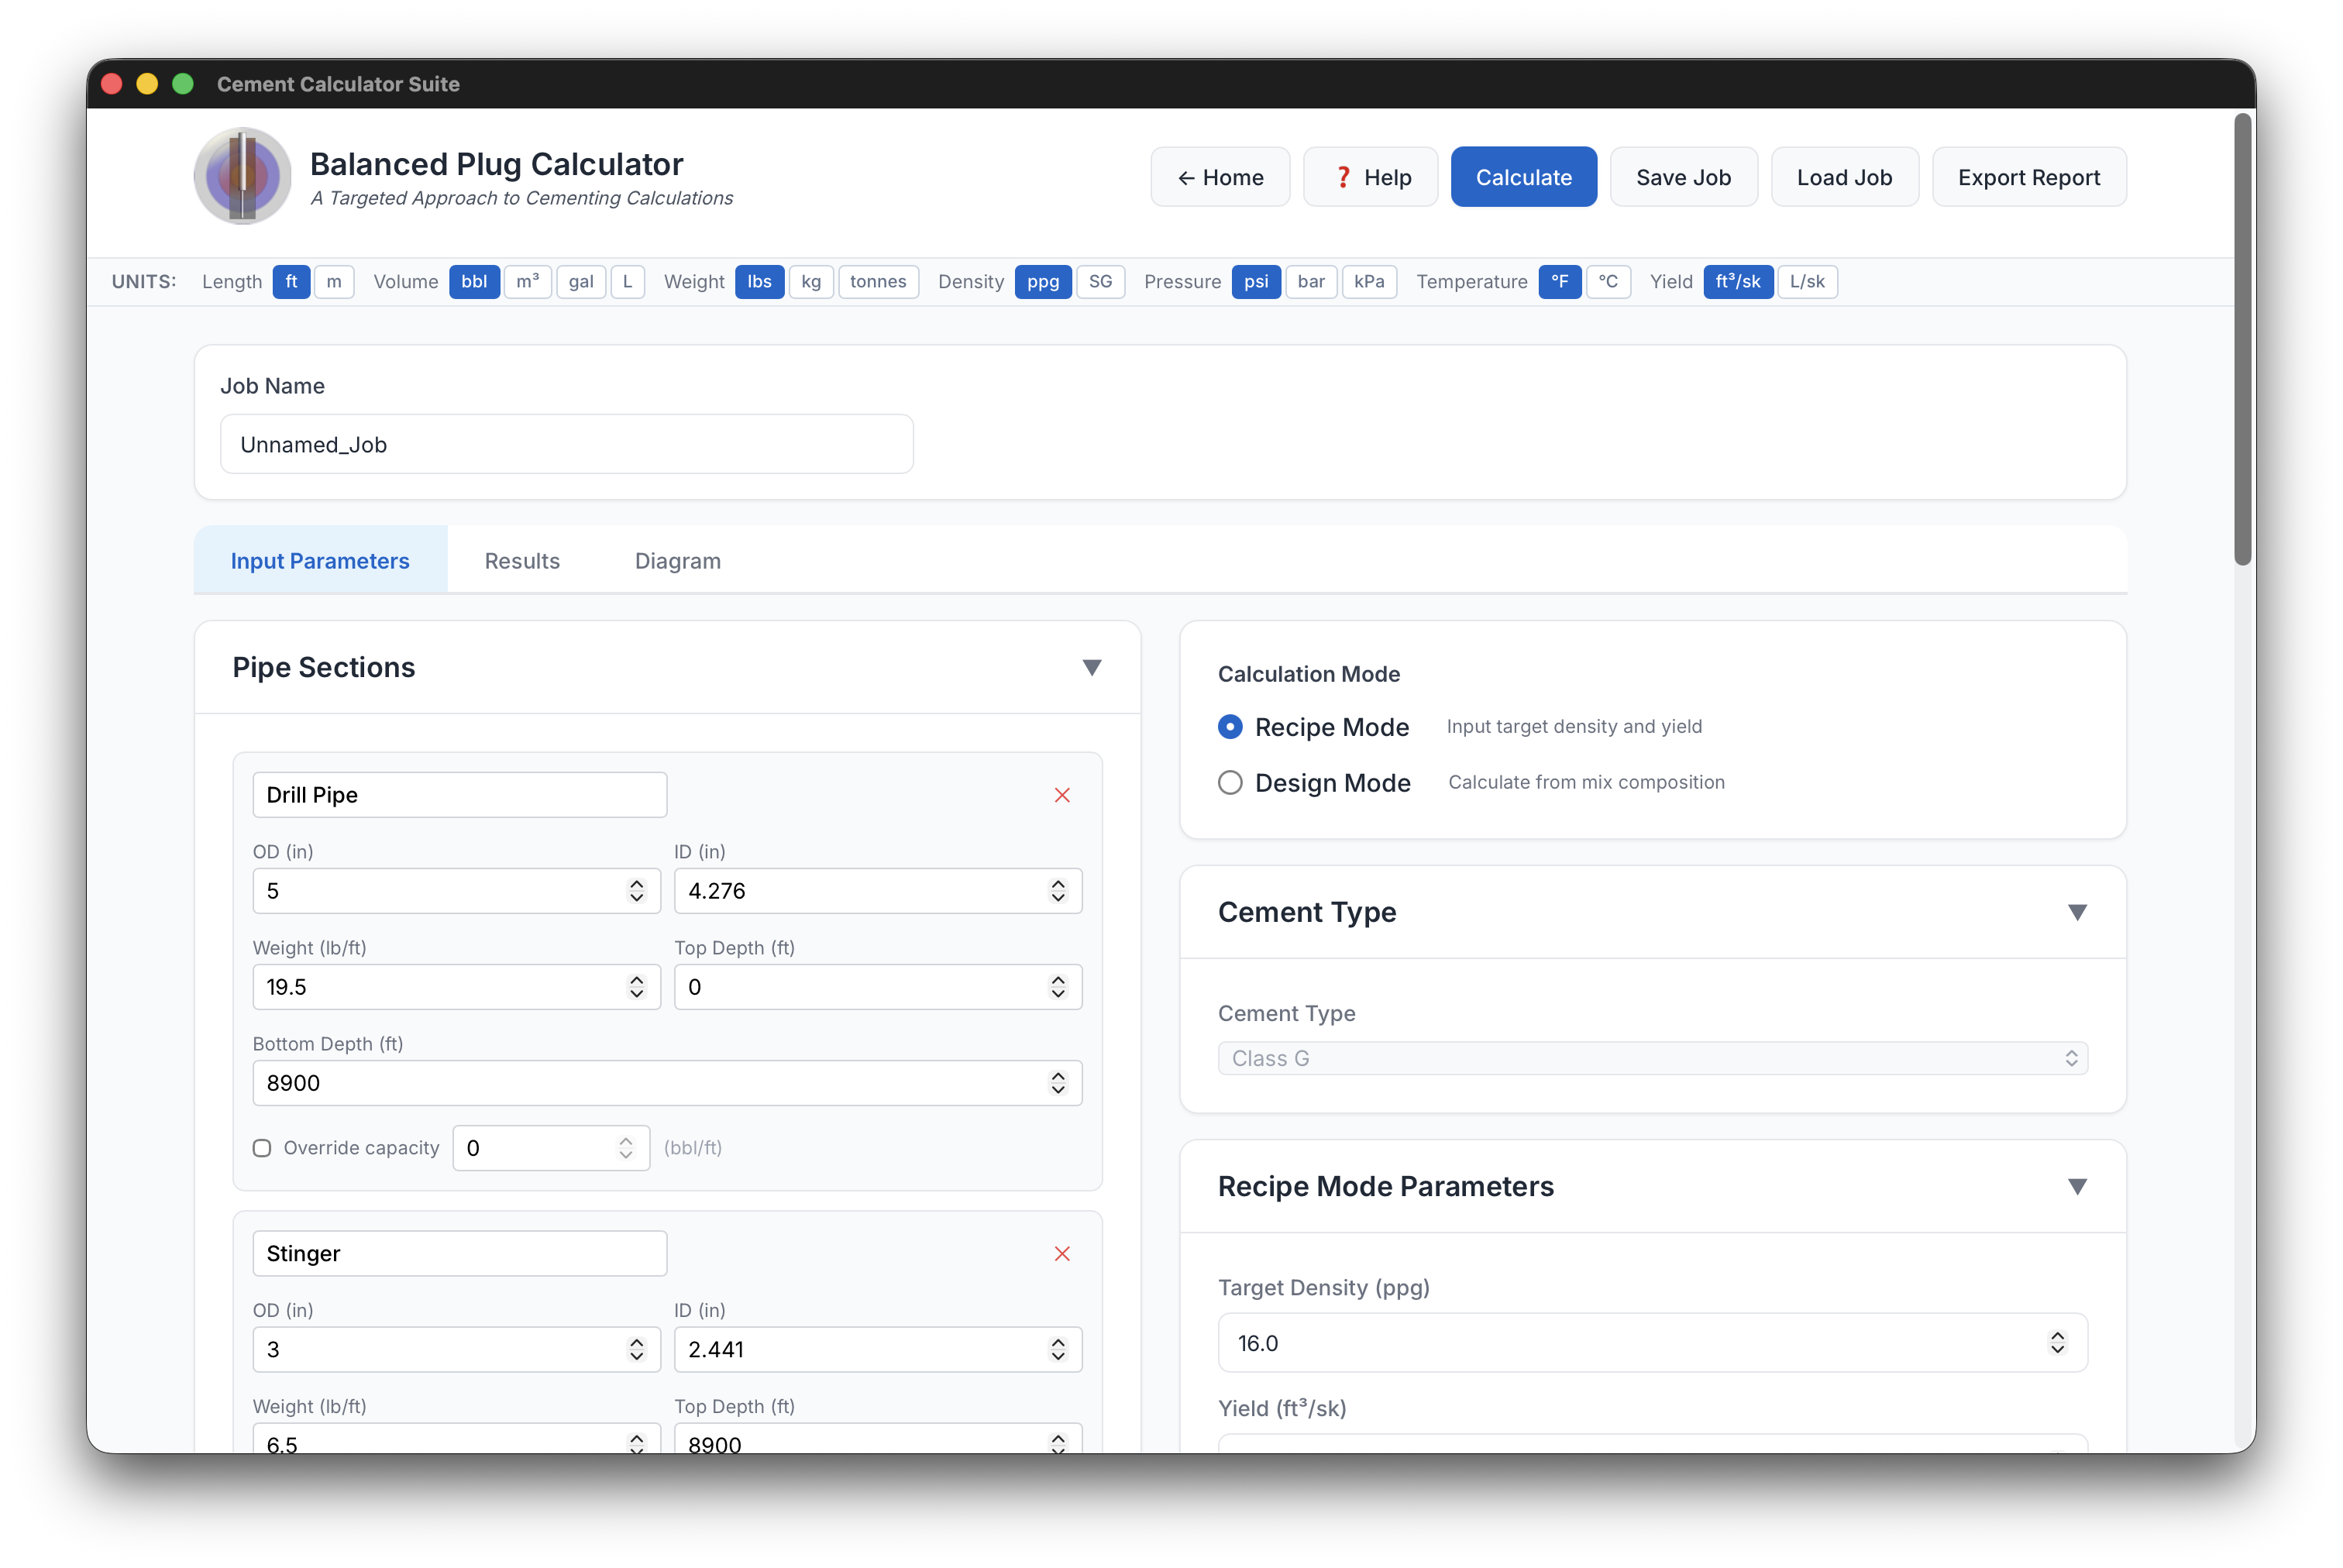
Task: Collapse the Recipe Mode Parameters section
Action: pyautogui.click(x=2078, y=1186)
